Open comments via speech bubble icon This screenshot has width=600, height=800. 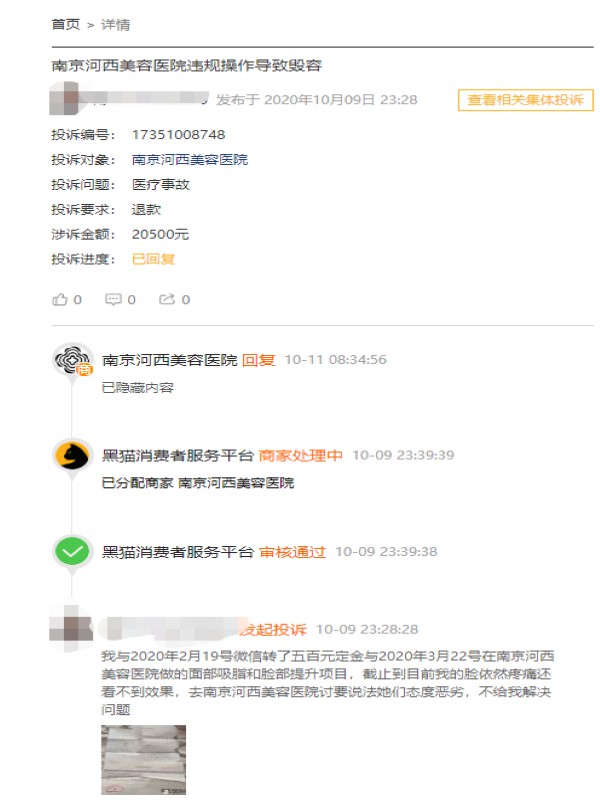tap(113, 299)
